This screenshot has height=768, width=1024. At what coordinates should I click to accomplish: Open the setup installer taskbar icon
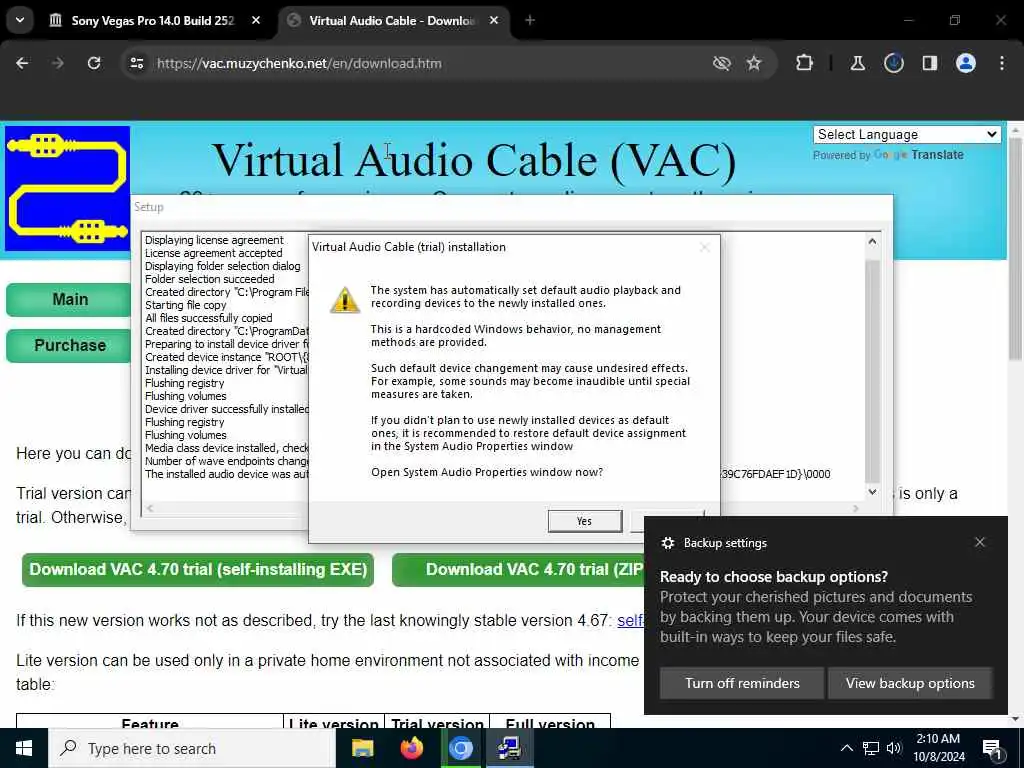click(509, 748)
